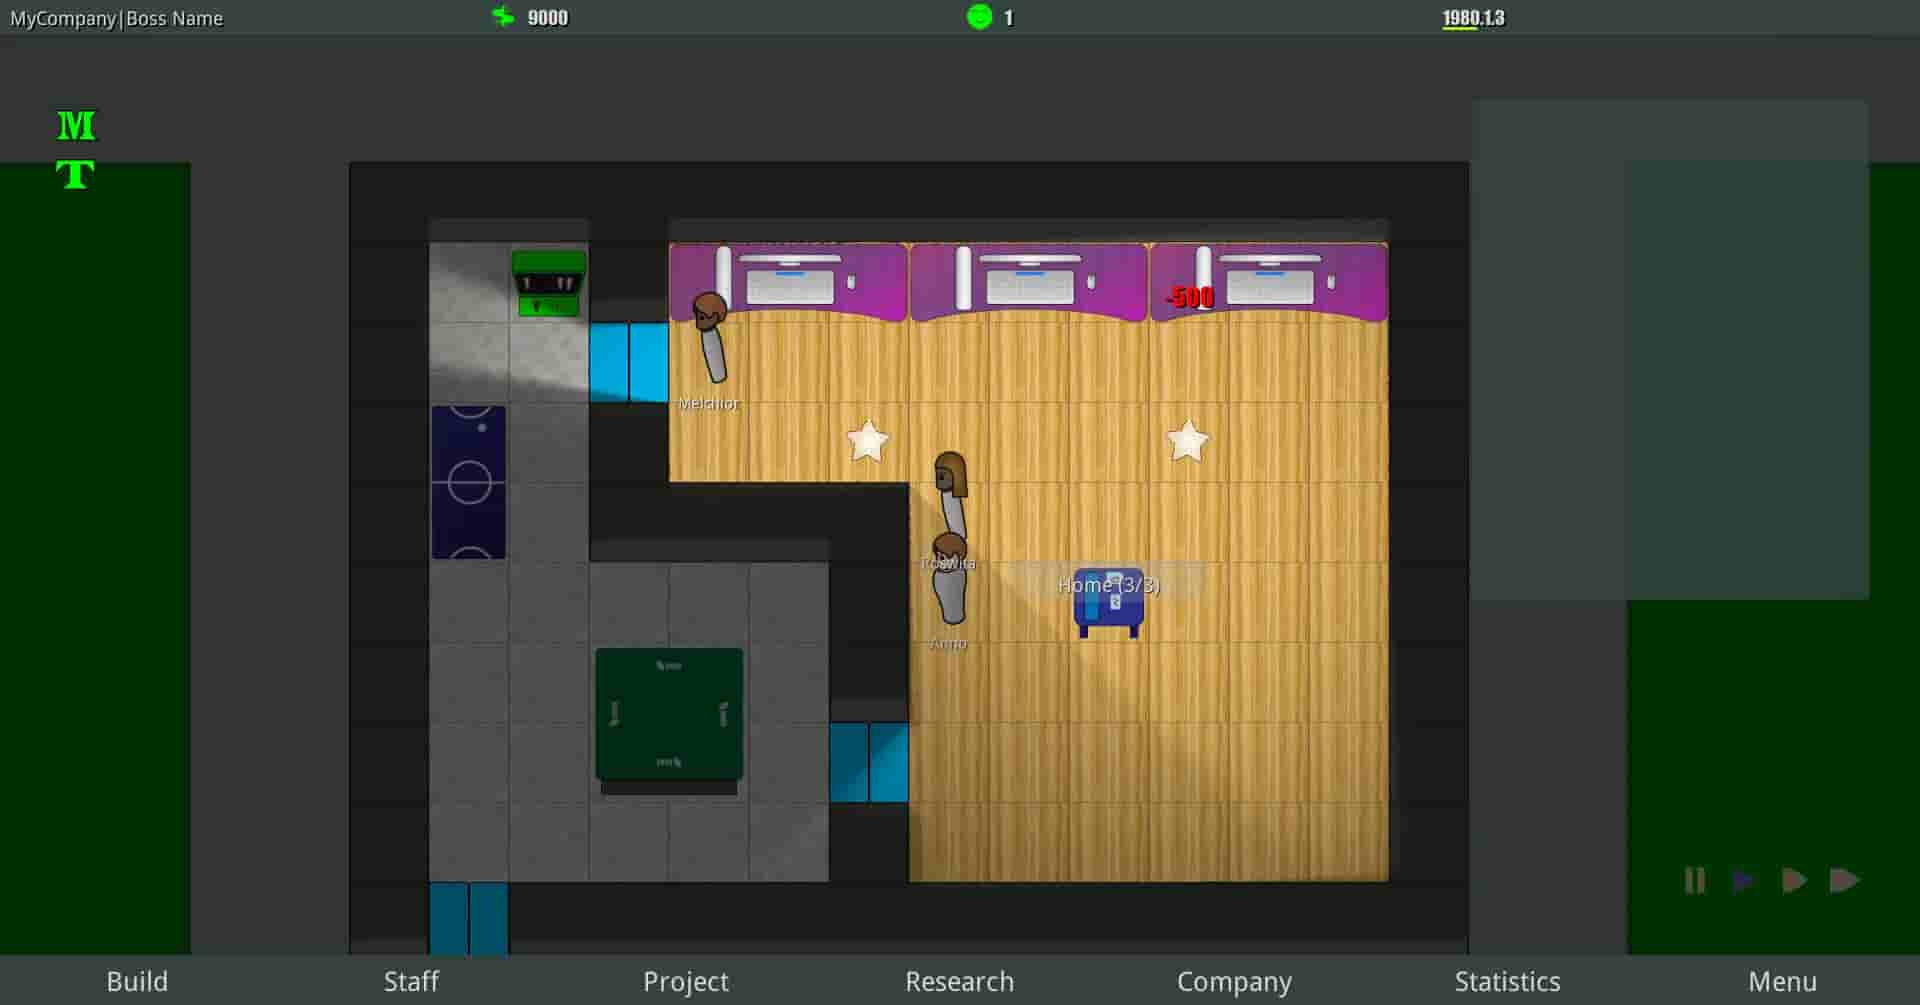Image resolution: width=1920 pixels, height=1005 pixels.
Task: Click the star decal on the office floor
Action: [x=868, y=440]
